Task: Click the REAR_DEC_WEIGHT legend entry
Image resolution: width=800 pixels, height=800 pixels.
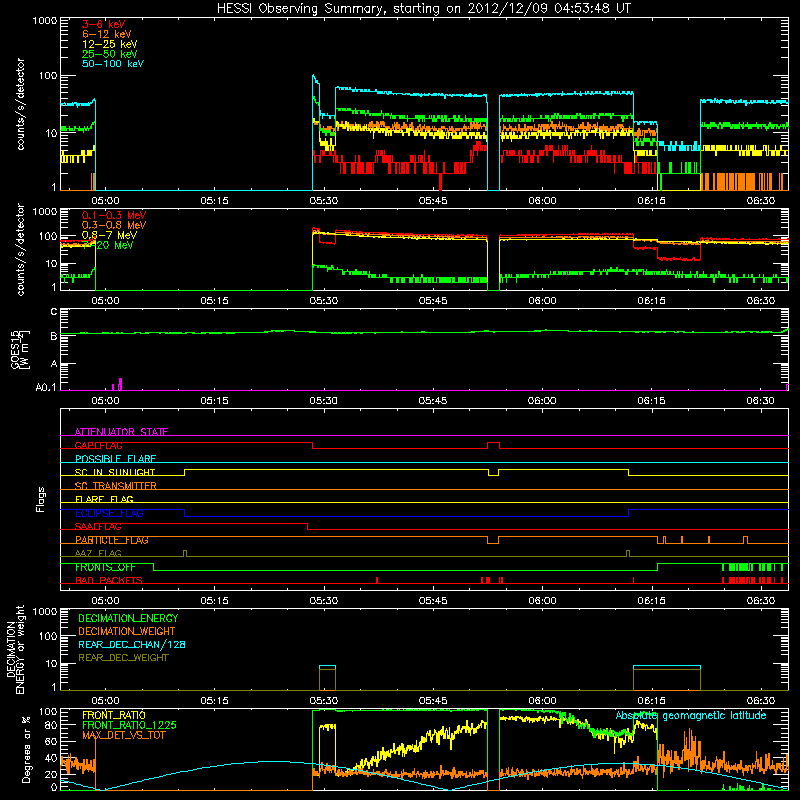Action: tap(123, 658)
